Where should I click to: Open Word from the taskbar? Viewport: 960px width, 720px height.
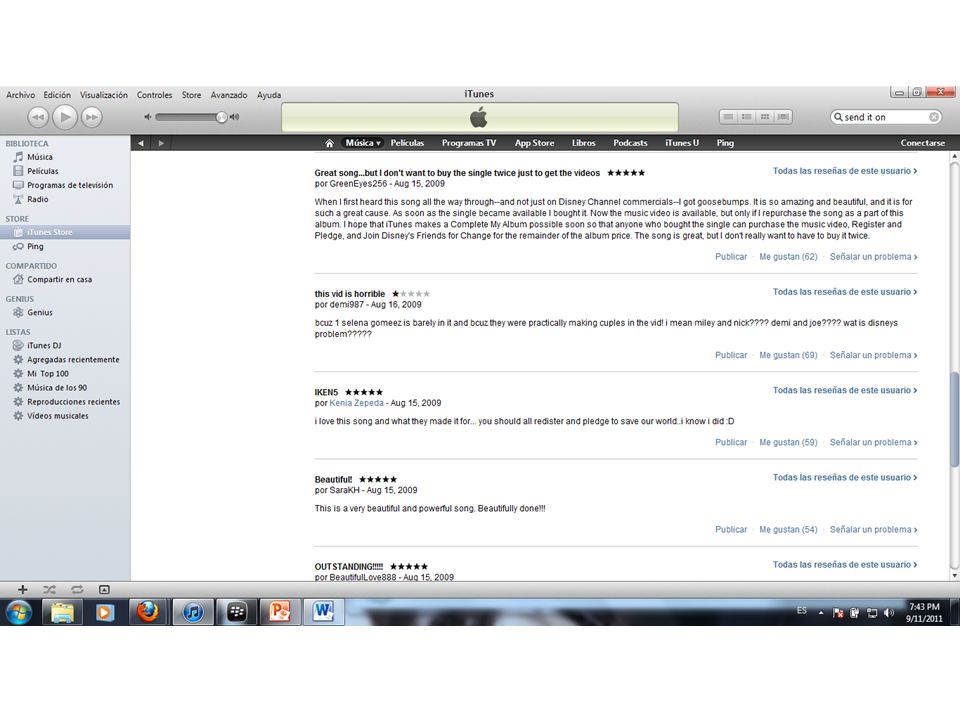click(323, 612)
